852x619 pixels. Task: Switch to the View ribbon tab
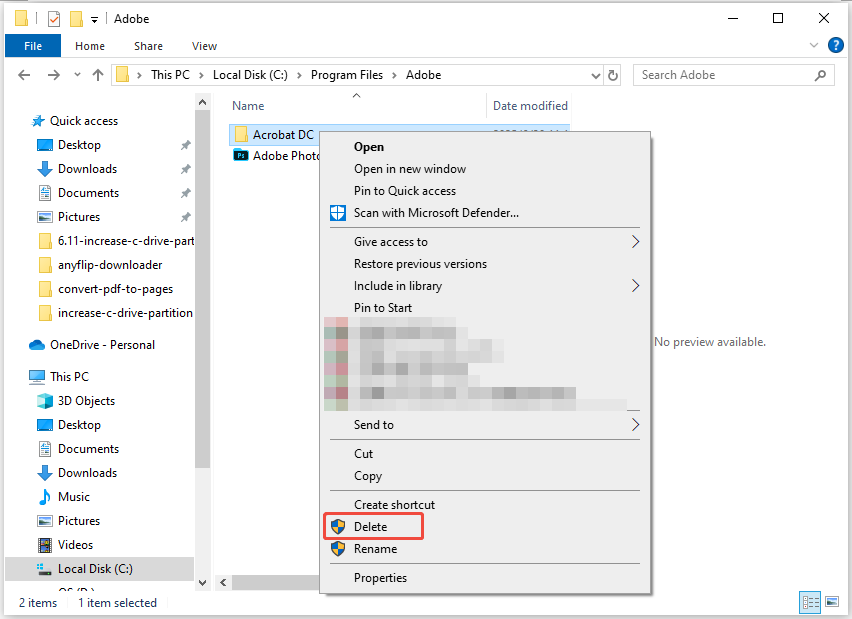pos(204,46)
